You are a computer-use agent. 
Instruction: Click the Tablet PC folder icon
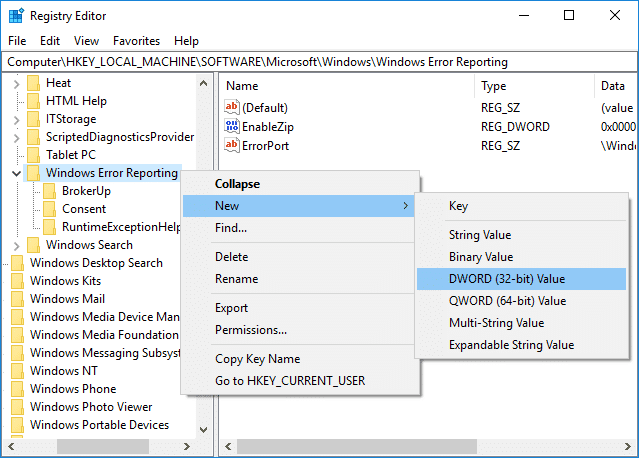click(33, 155)
